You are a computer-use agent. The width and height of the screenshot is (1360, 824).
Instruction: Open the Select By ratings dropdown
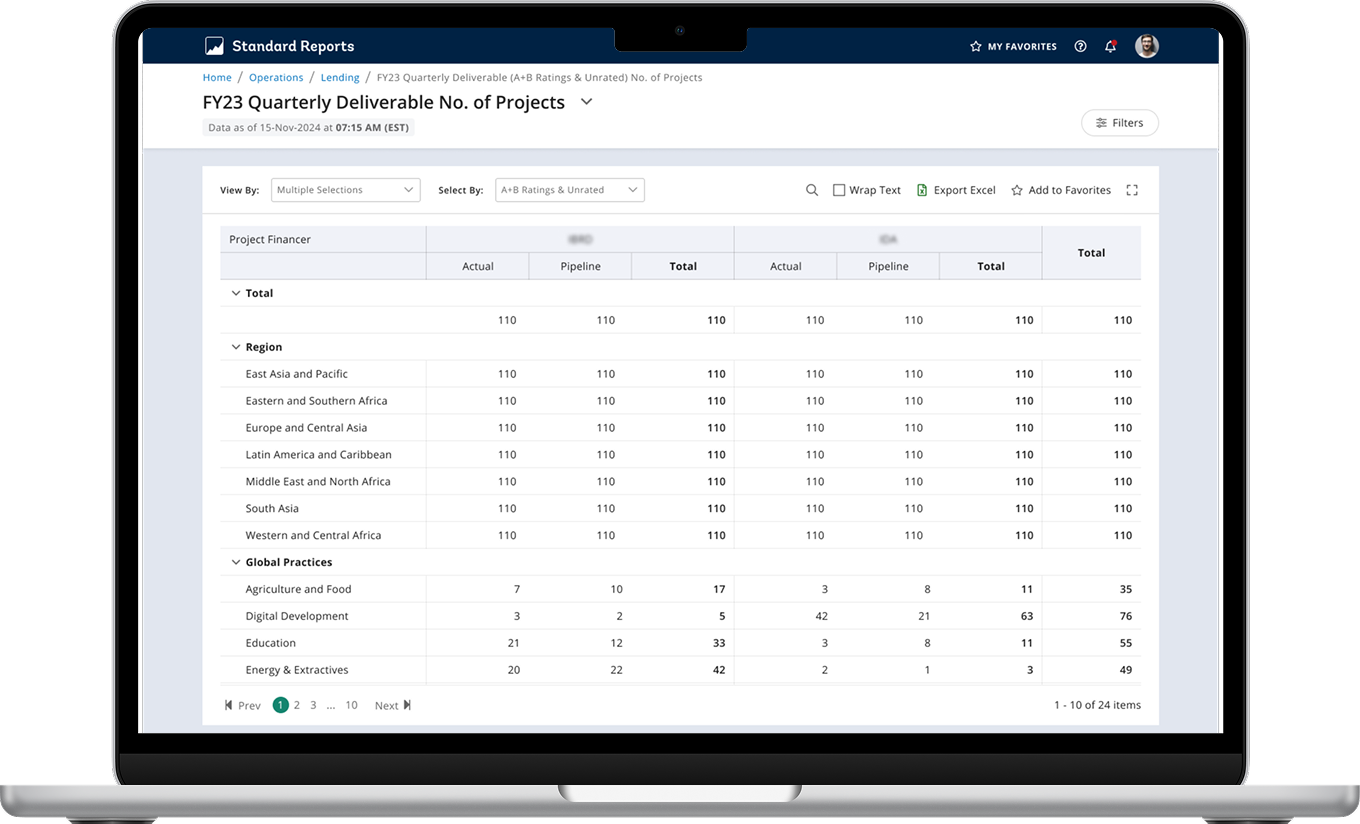click(x=569, y=190)
